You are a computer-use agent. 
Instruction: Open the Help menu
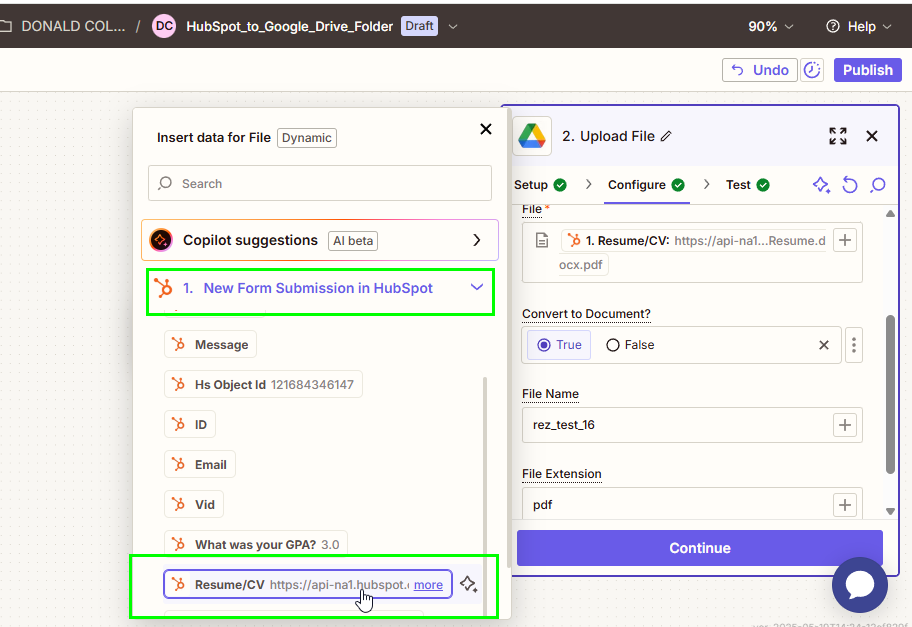click(x=858, y=27)
